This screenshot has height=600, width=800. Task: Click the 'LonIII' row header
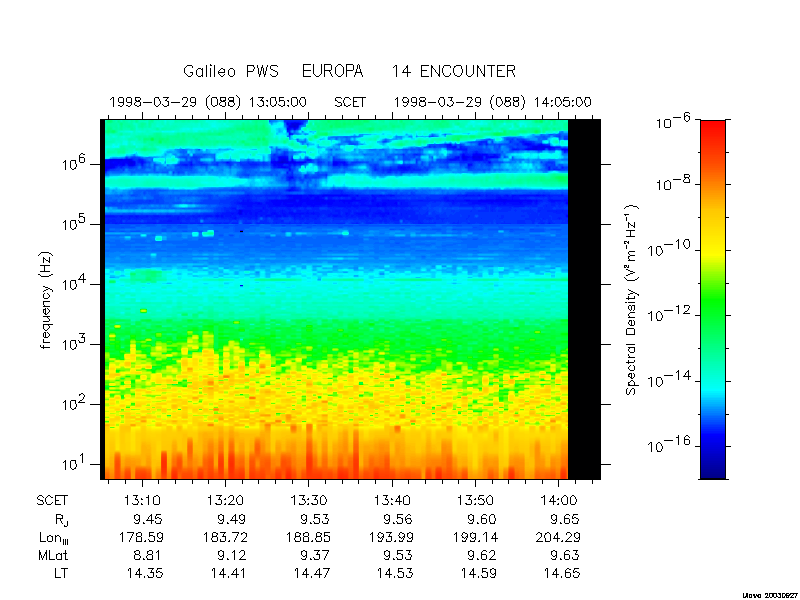click(x=54, y=538)
